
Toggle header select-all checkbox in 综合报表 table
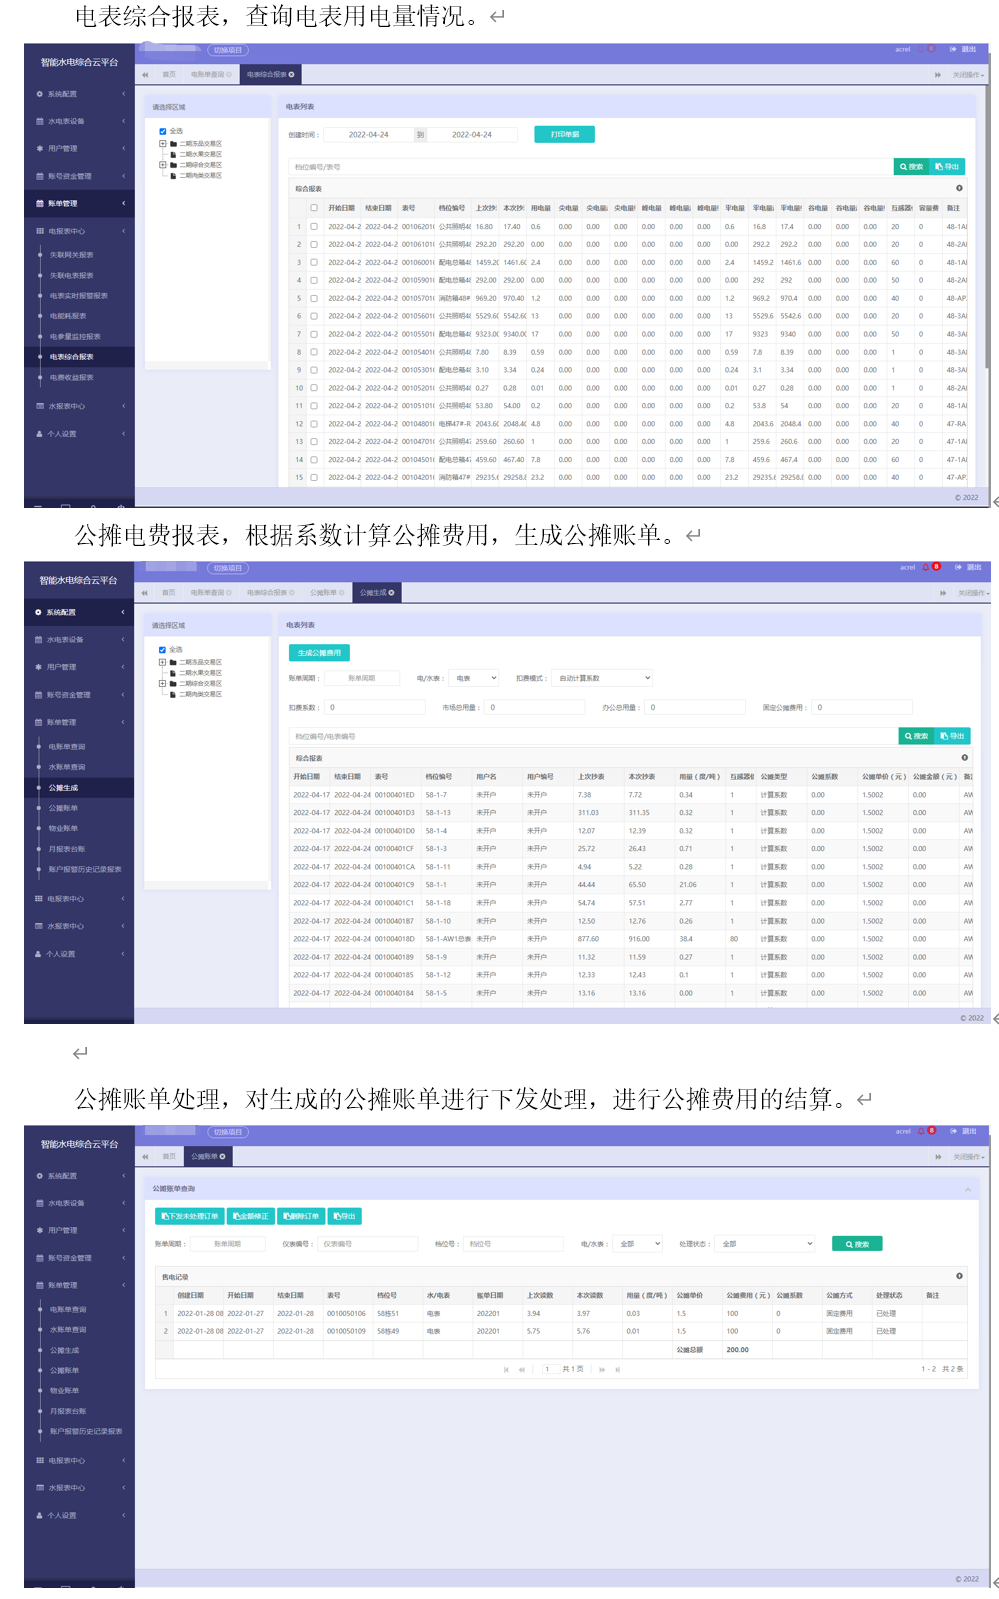[313, 208]
